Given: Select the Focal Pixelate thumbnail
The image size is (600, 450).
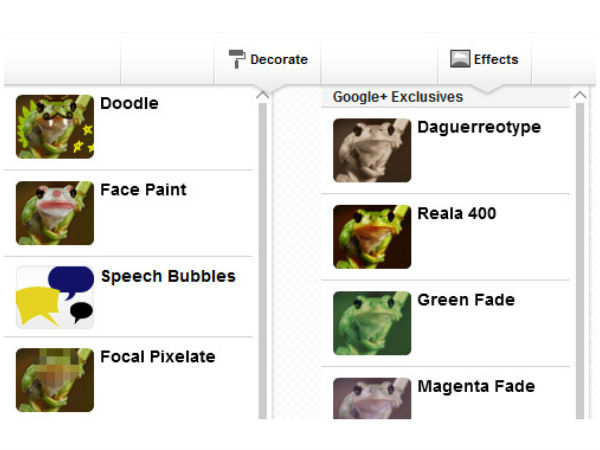Looking at the screenshot, I should [x=55, y=379].
